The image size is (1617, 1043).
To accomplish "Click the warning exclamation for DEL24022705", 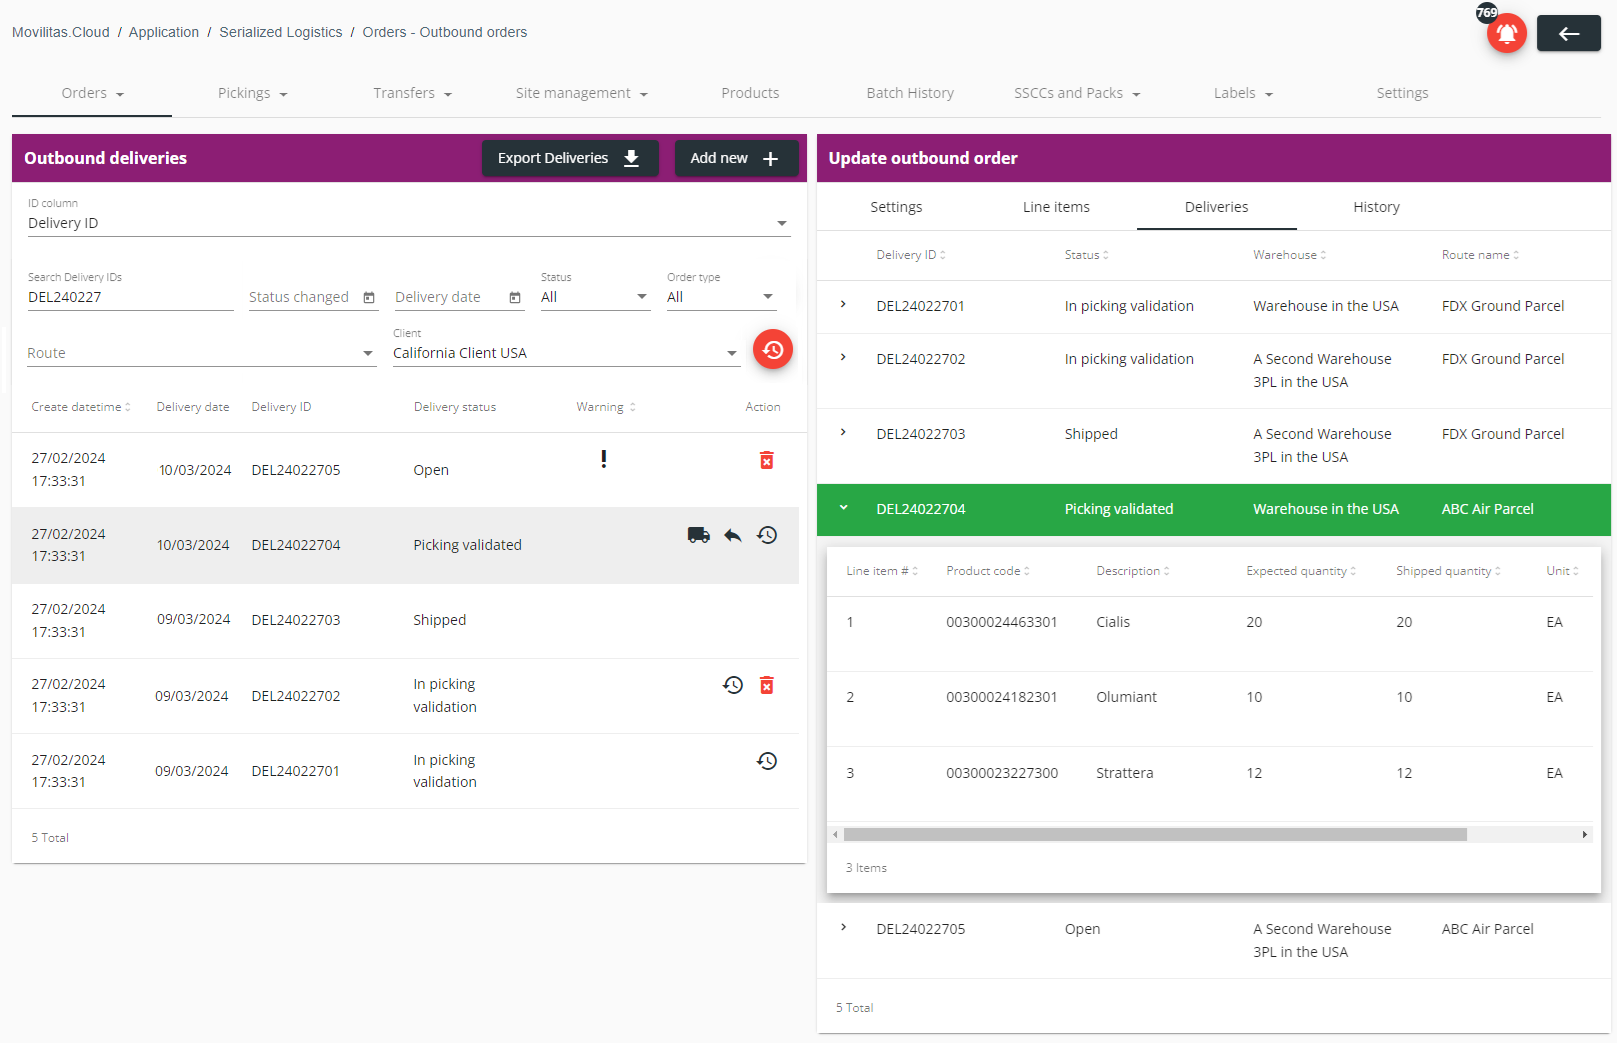I will point(603,459).
